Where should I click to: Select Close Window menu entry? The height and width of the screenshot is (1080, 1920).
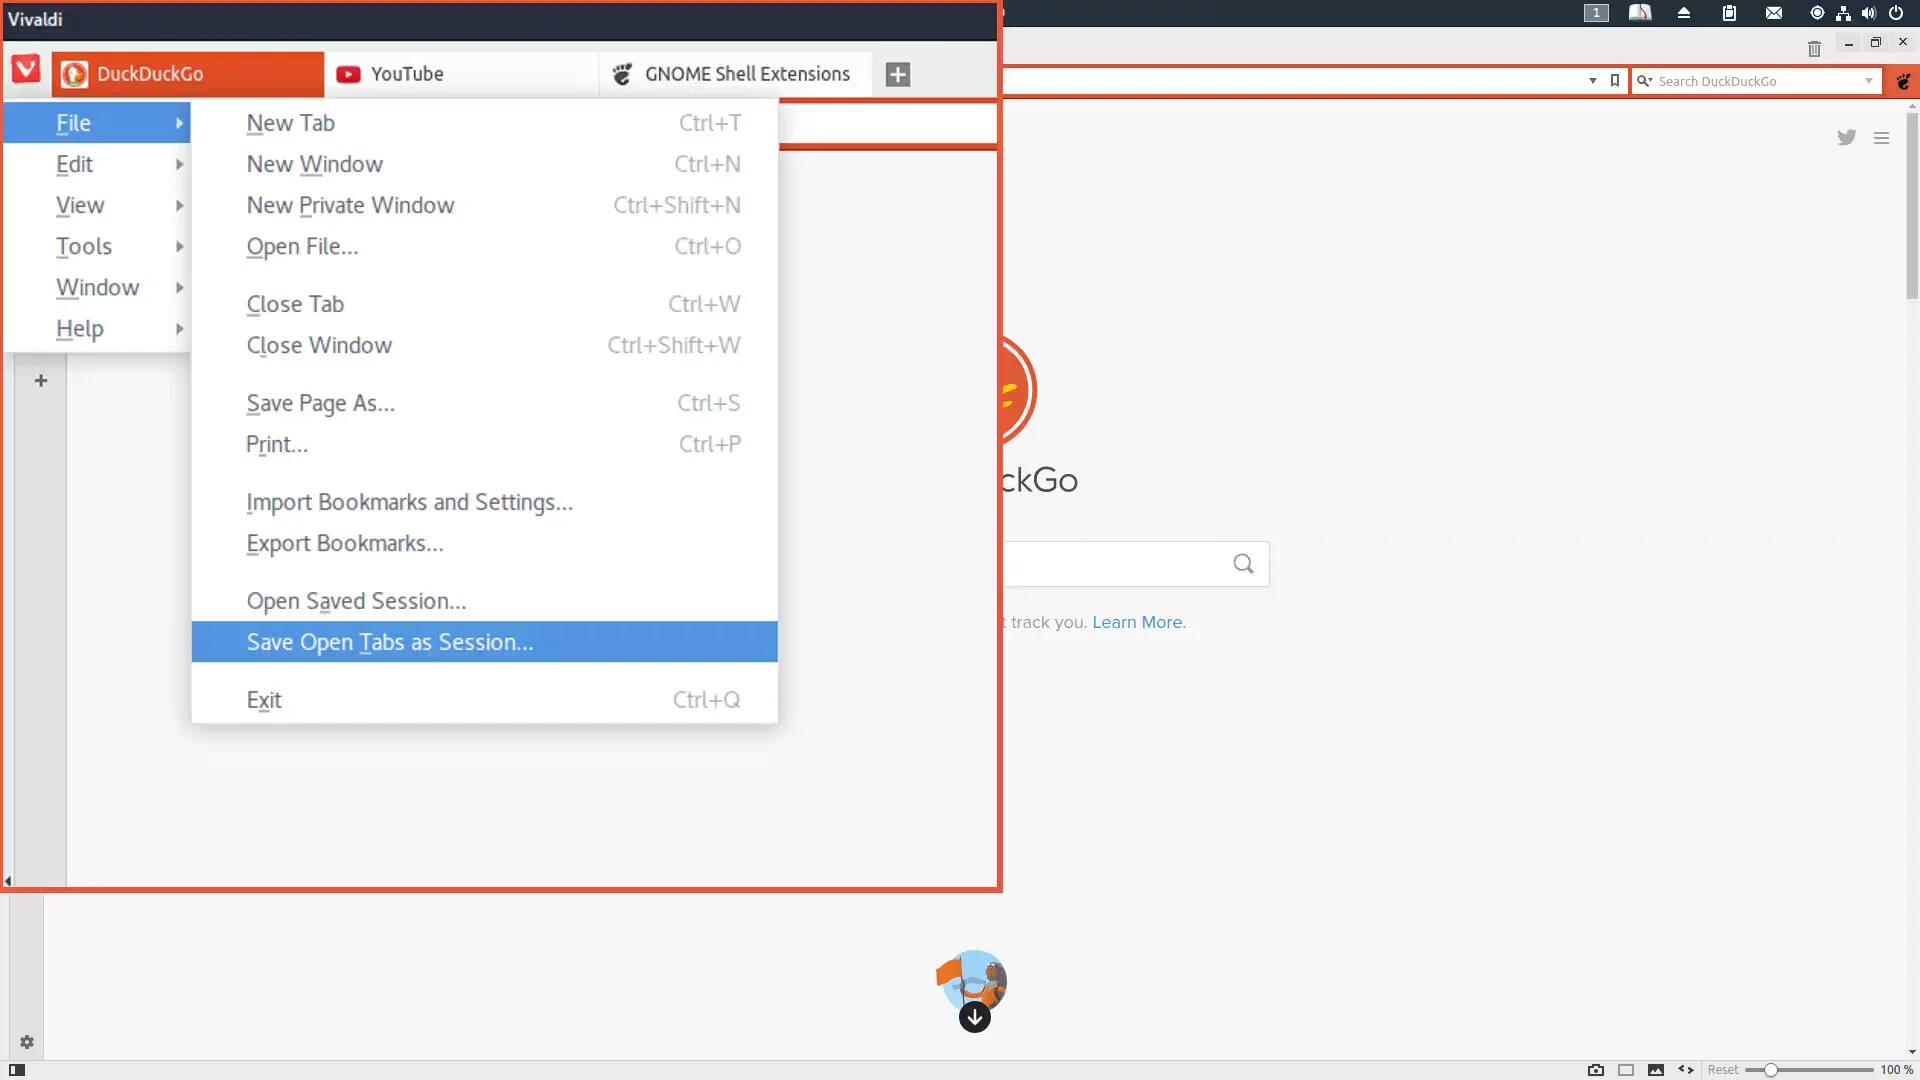[484, 345]
